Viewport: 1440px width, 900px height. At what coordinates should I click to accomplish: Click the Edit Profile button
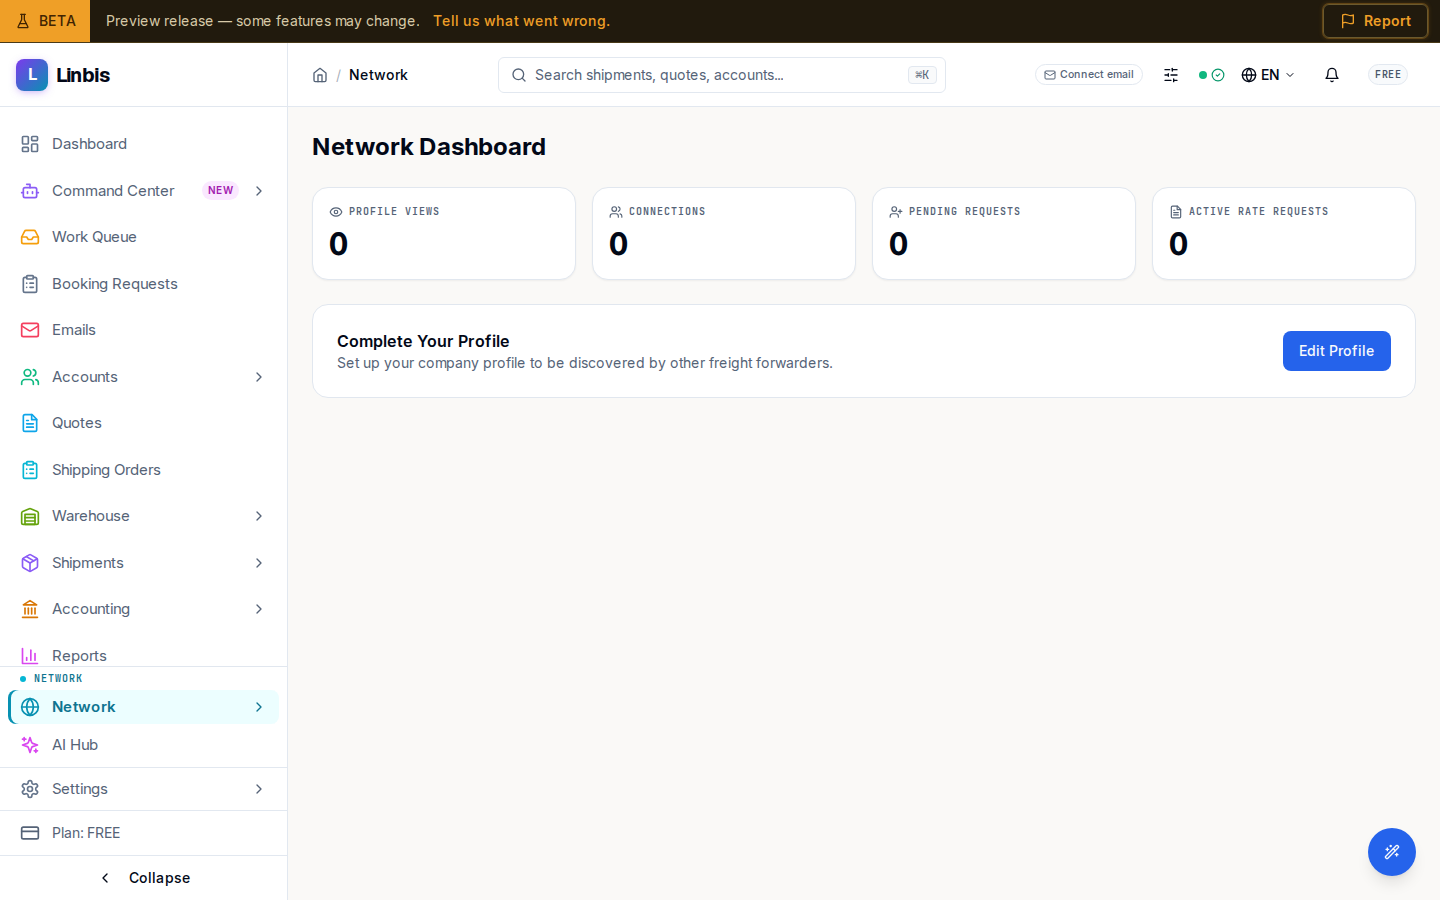(x=1336, y=351)
